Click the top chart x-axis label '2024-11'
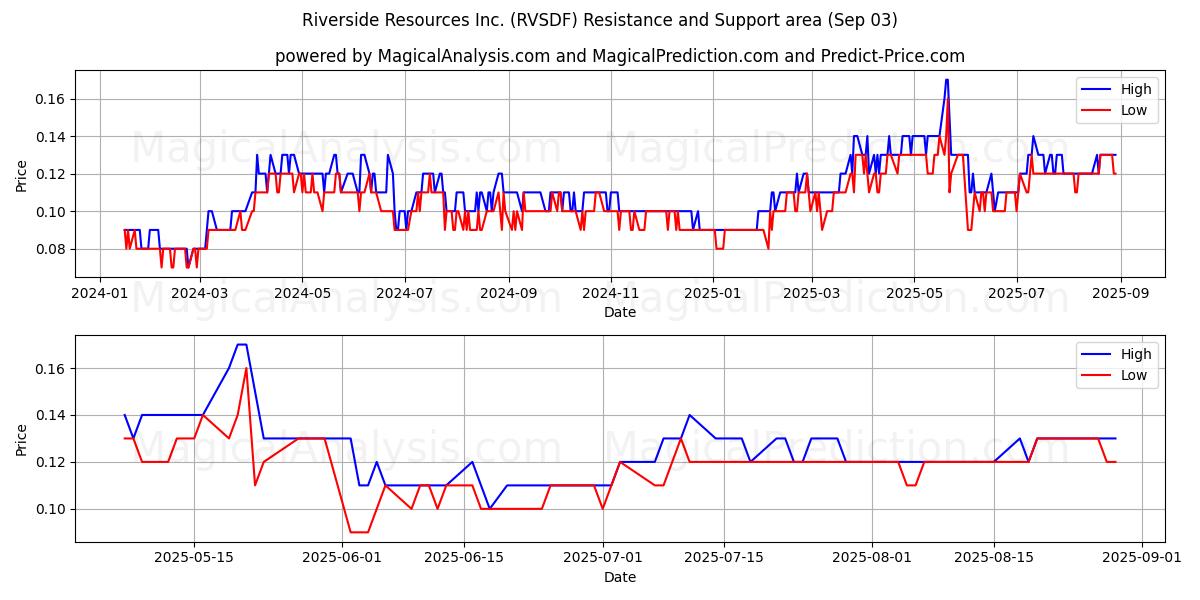This screenshot has height=600, width=1200. (x=610, y=294)
